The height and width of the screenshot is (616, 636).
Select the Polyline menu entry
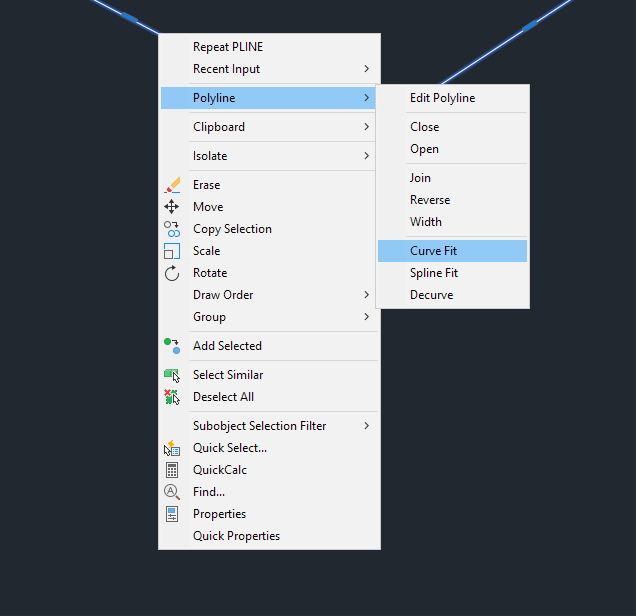point(269,98)
